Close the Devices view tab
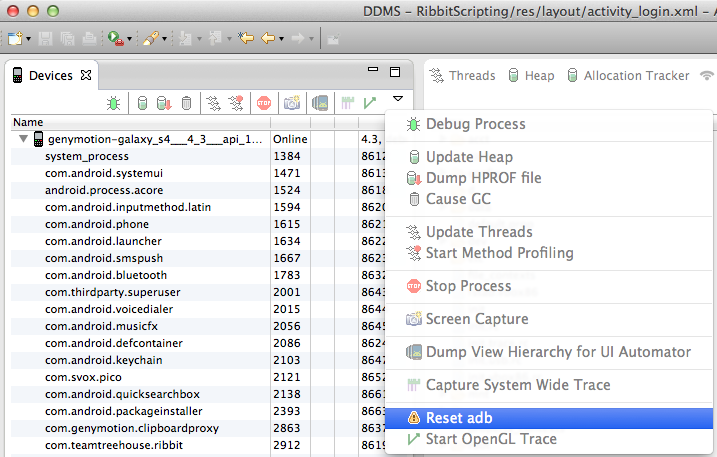Screen dimensions: 717x457 (x=85, y=75)
